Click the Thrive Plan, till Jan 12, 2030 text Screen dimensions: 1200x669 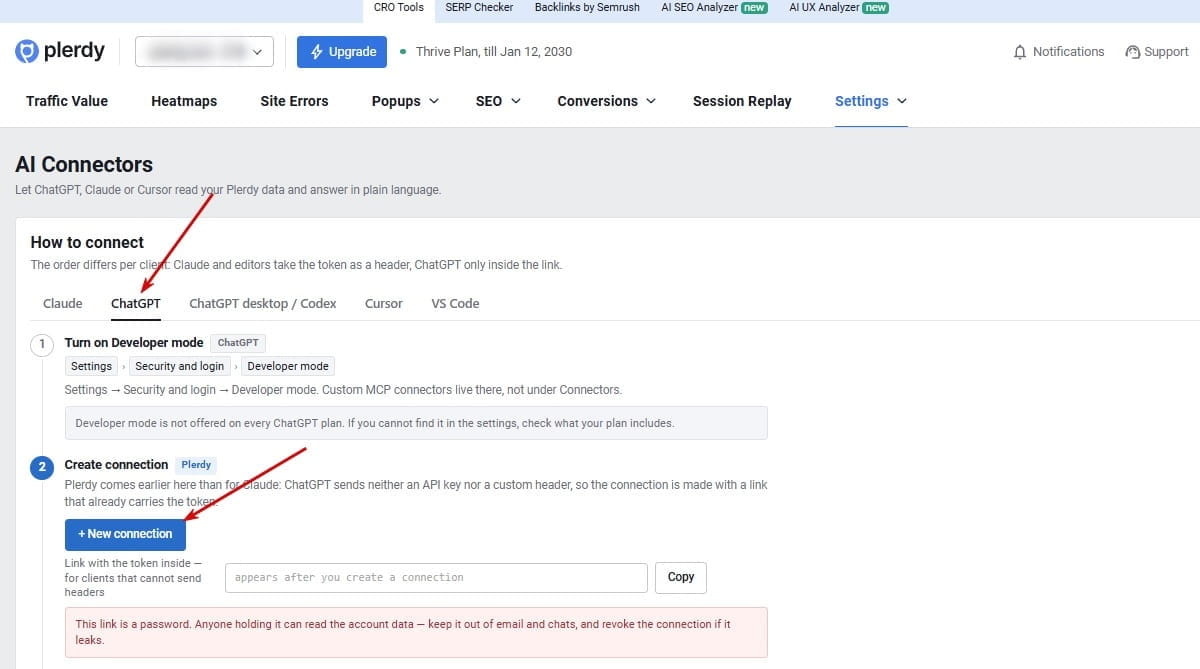pos(494,52)
